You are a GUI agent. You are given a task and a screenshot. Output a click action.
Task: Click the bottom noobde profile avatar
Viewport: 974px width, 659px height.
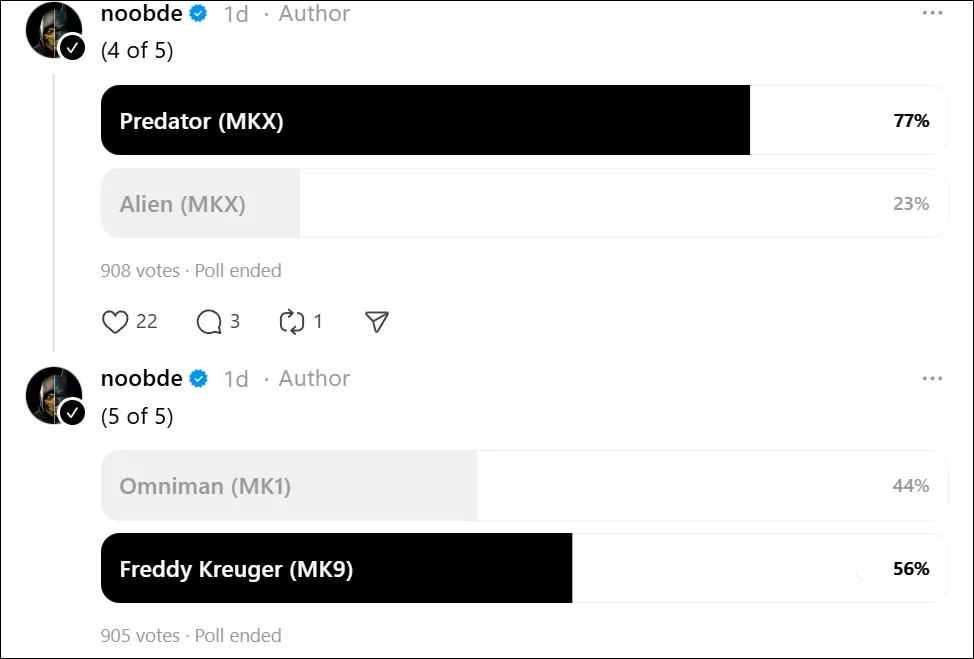(53, 395)
